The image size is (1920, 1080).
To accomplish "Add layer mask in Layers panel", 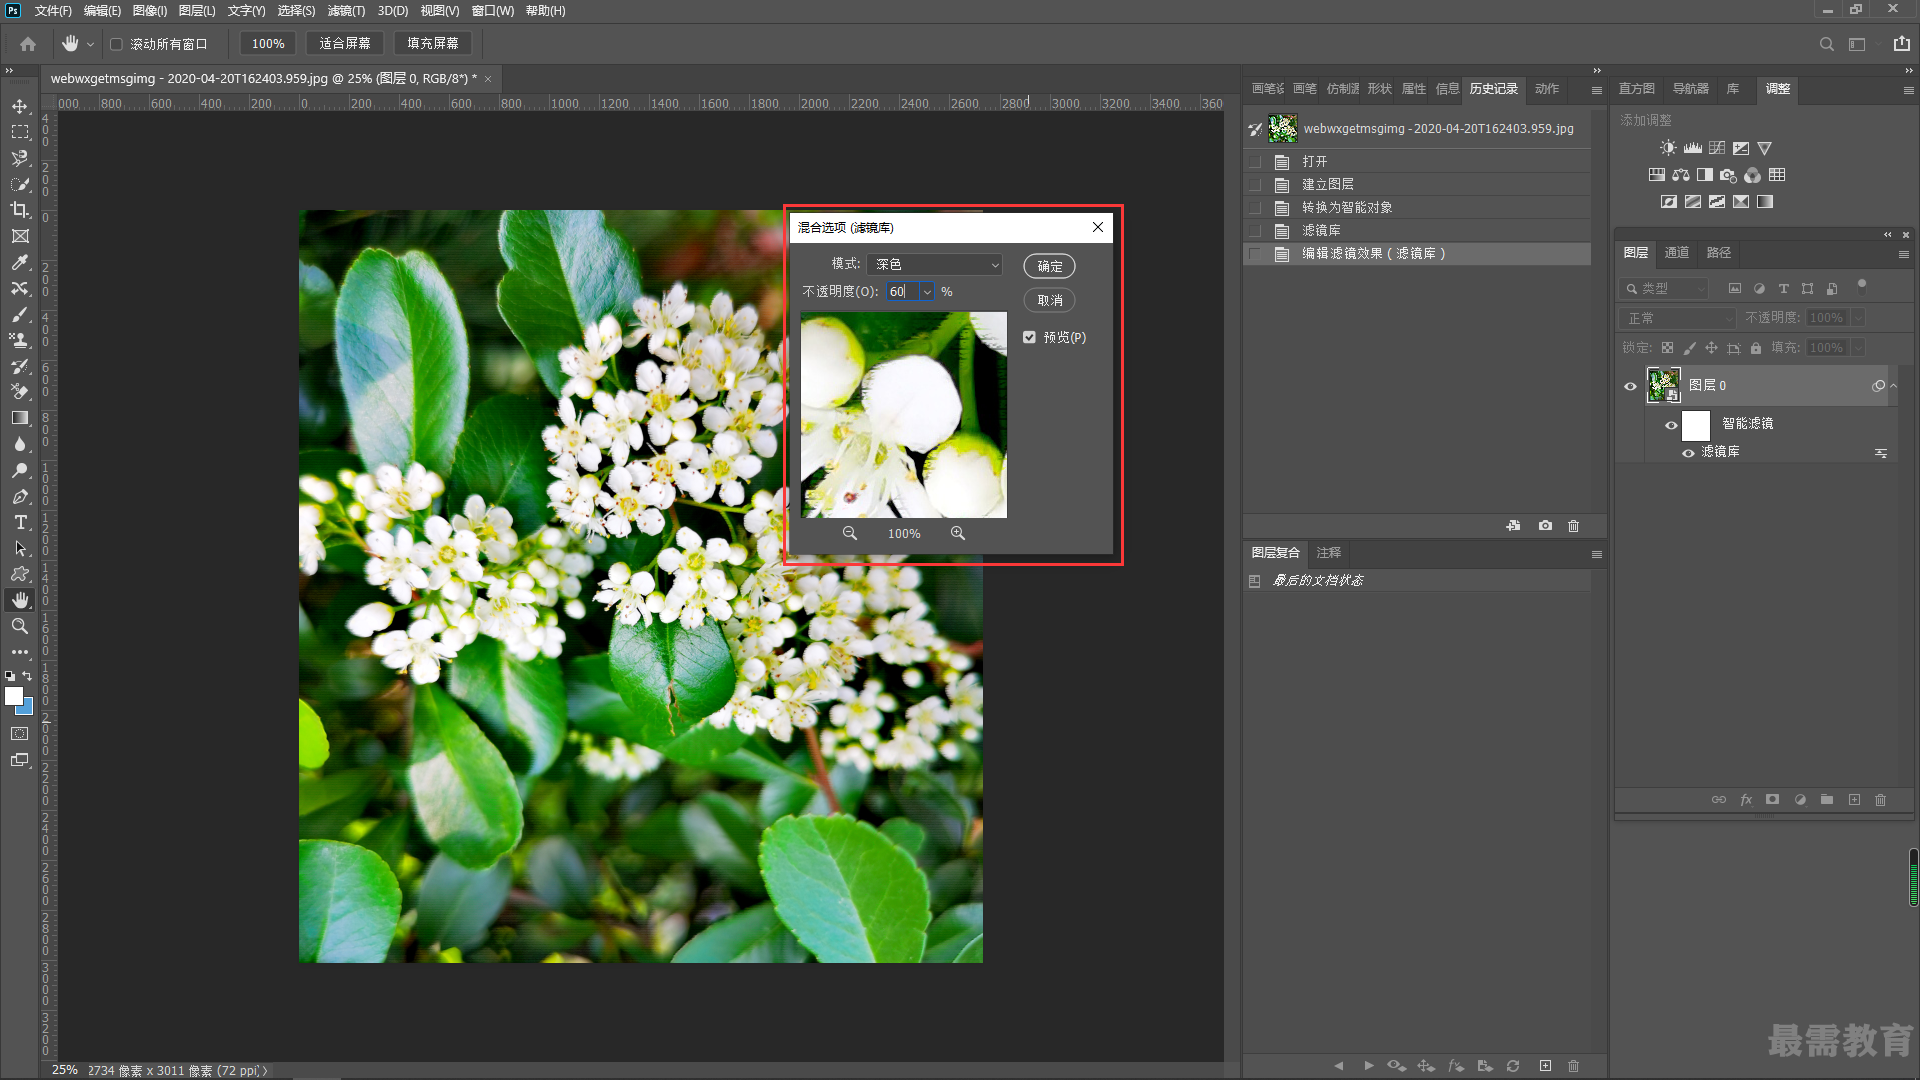I will pyautogui.click(x=1772, y=799).
